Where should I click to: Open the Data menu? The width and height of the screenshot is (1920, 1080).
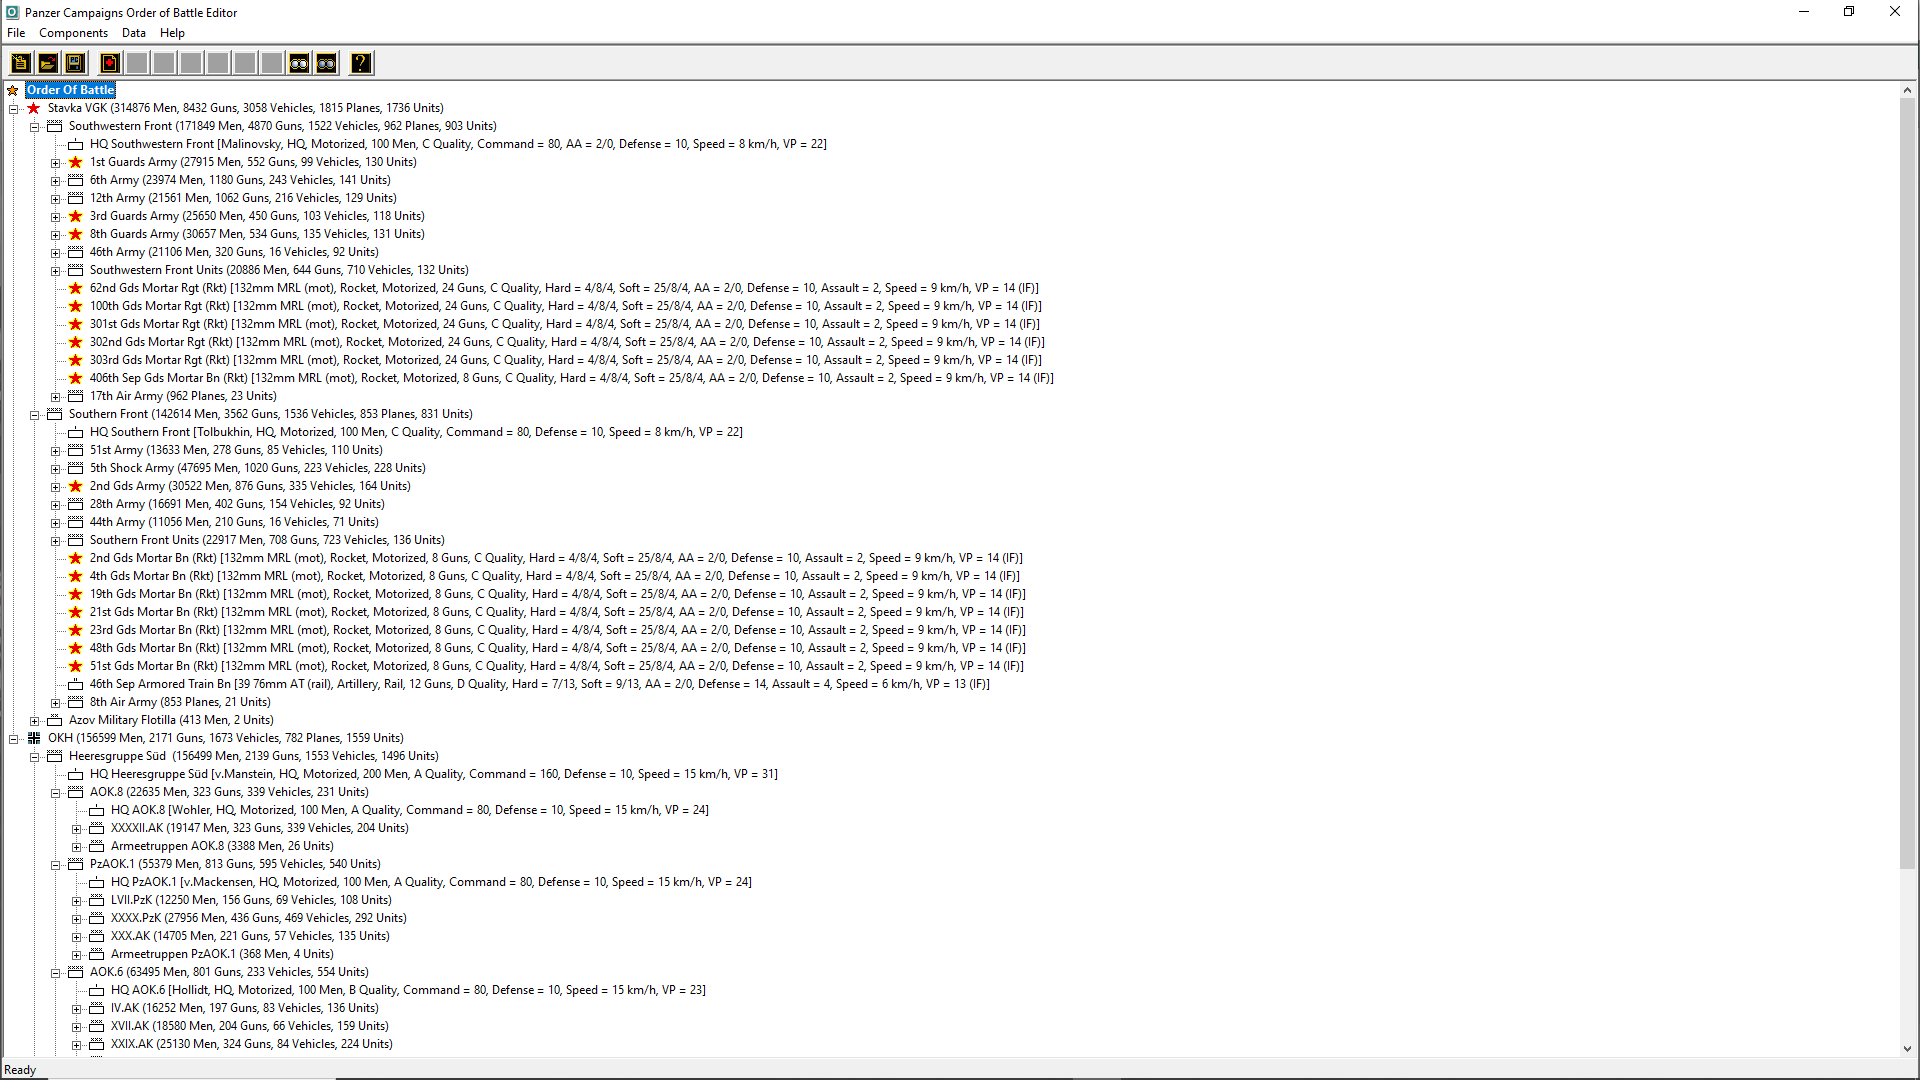[133, 33]
